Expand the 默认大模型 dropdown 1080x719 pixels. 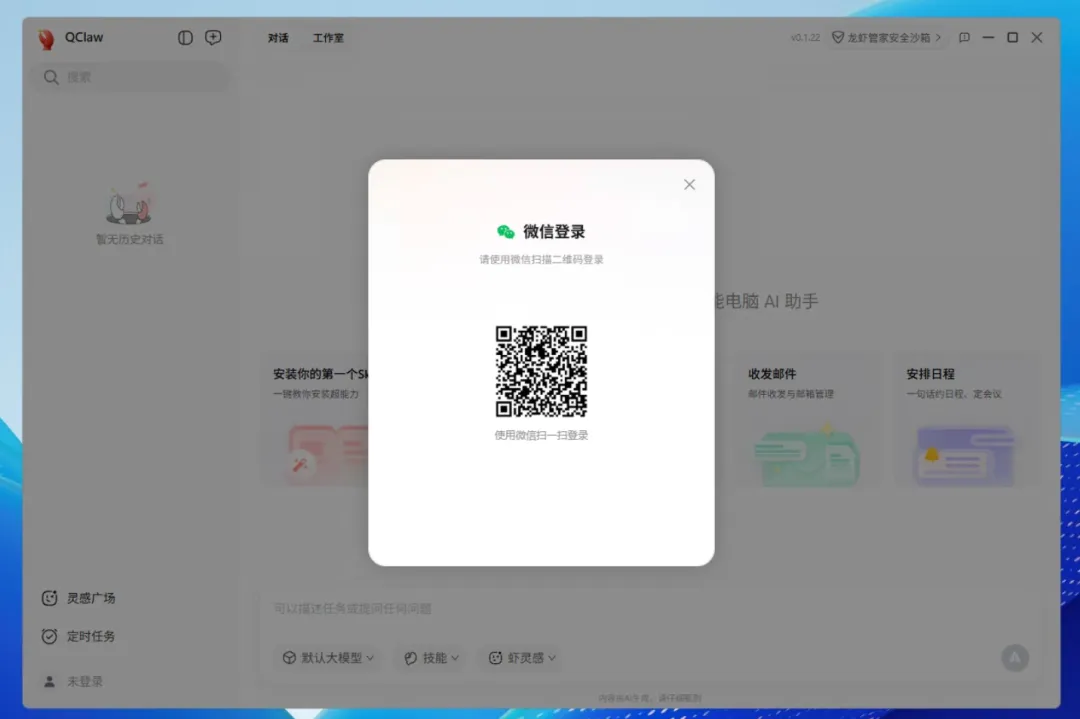click(329, 658)
